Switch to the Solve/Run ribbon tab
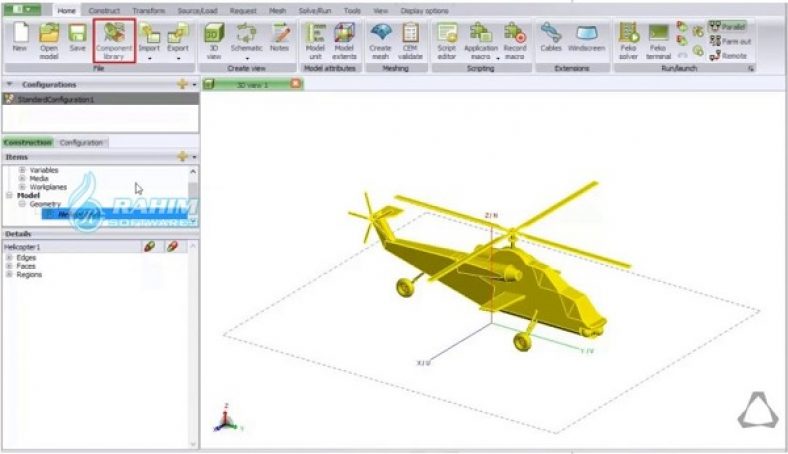This screenshot has width=788, height=454. [x=315, y=11]
